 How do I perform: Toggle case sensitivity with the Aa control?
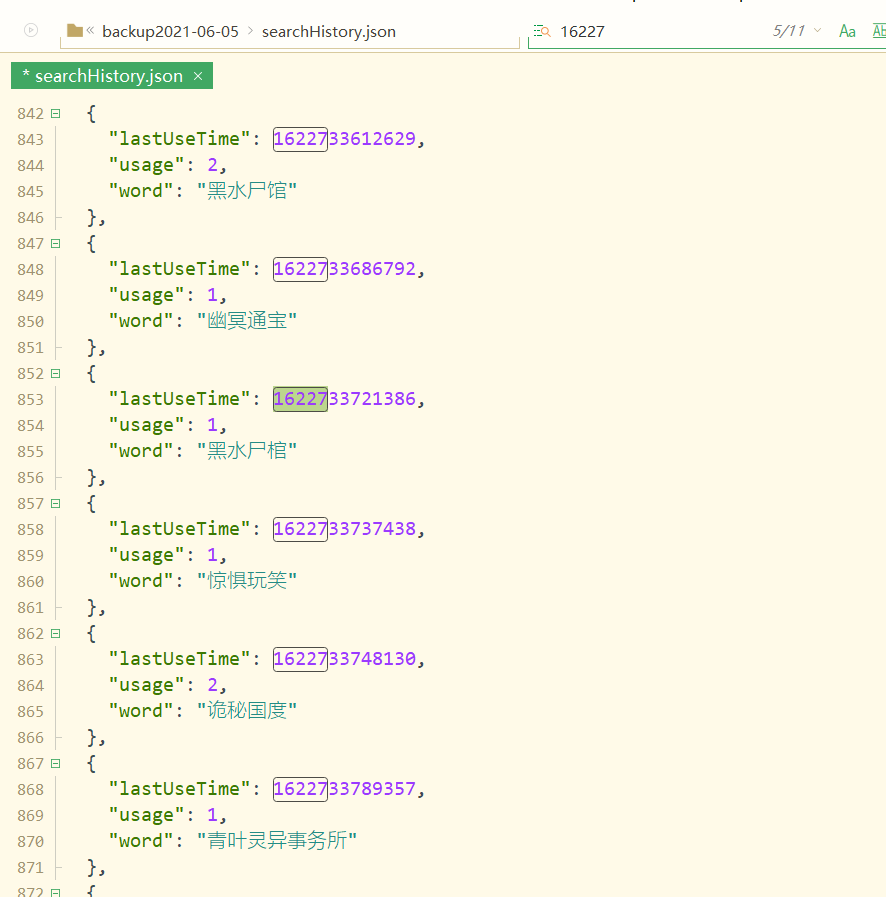click(846, 31)
